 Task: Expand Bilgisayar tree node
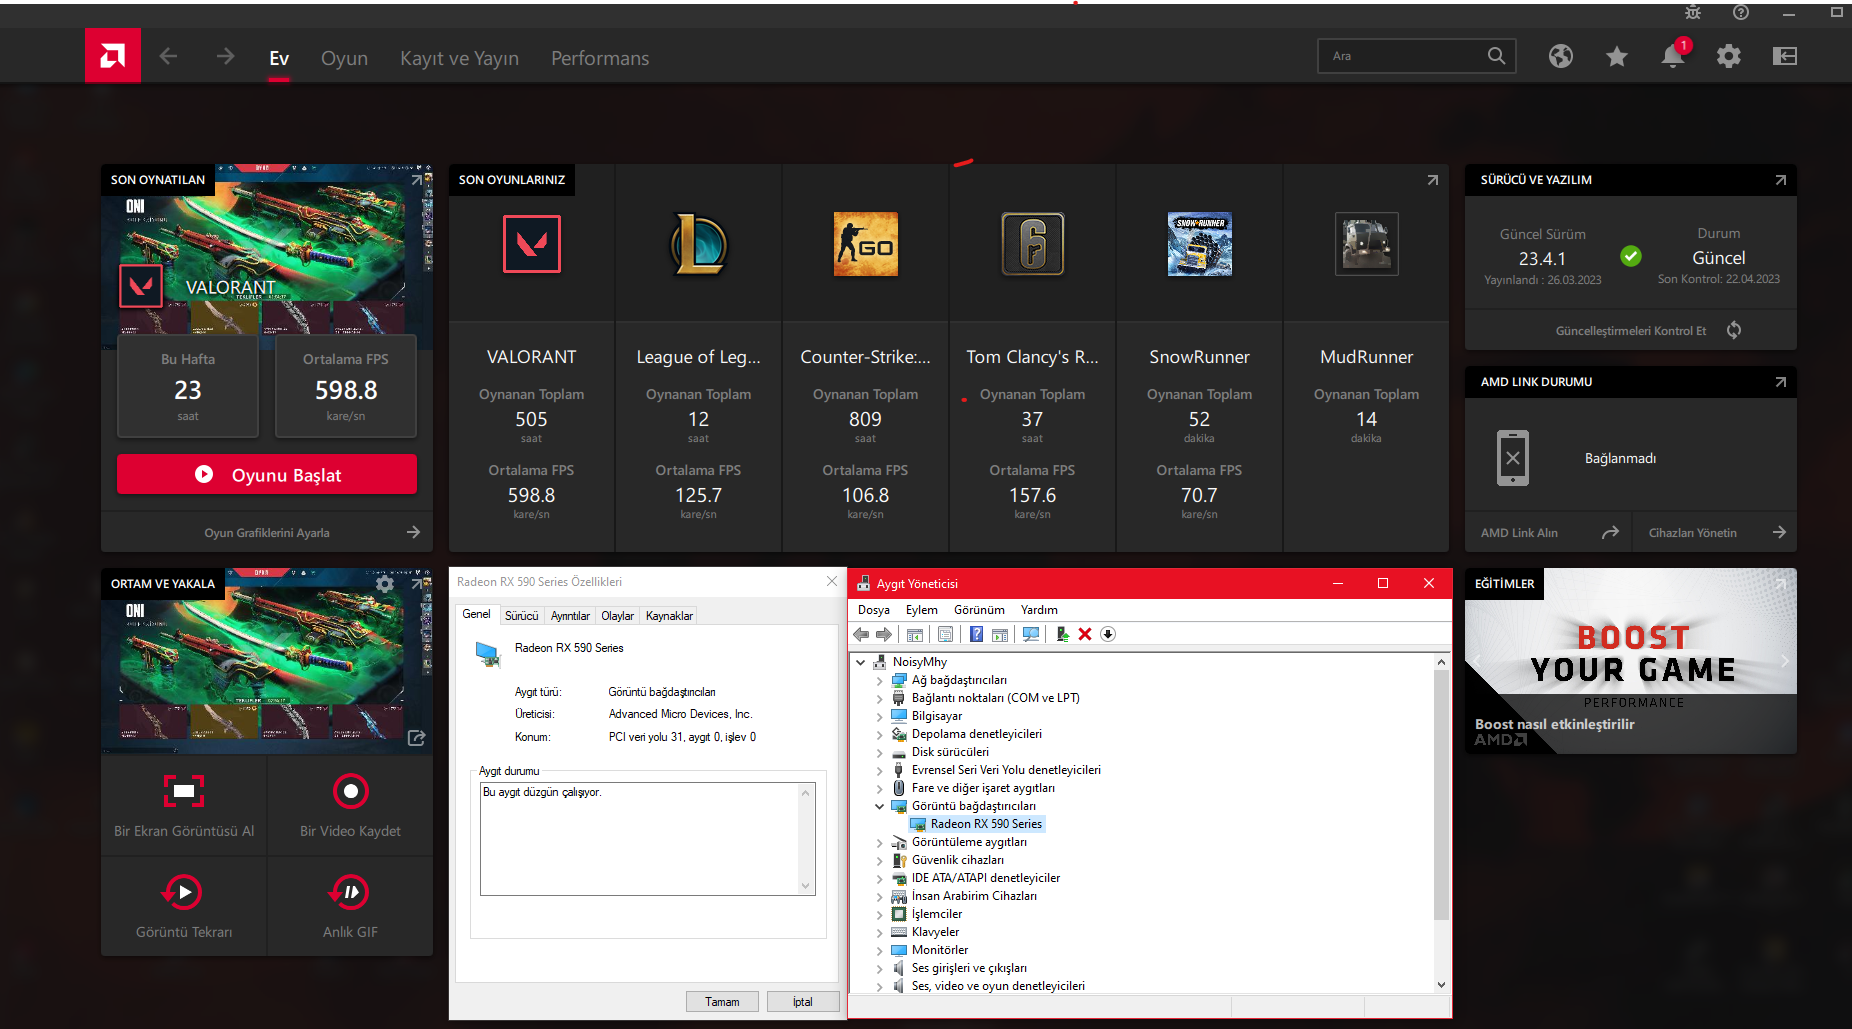(879, 716)
